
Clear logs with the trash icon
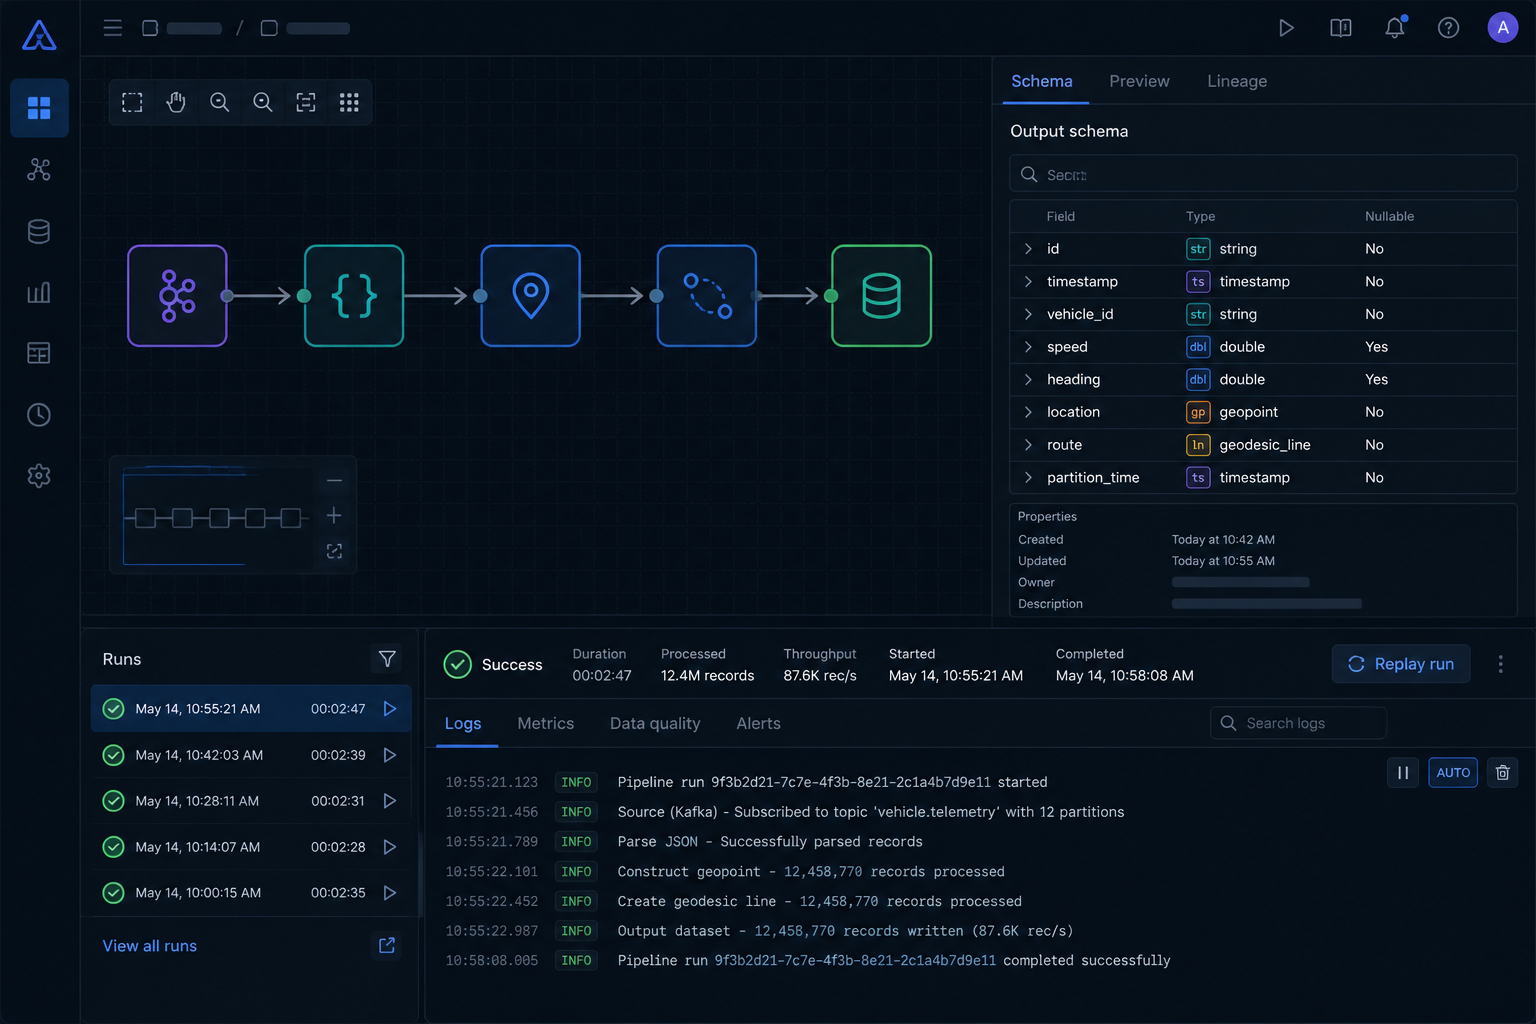coord(1502,773)
